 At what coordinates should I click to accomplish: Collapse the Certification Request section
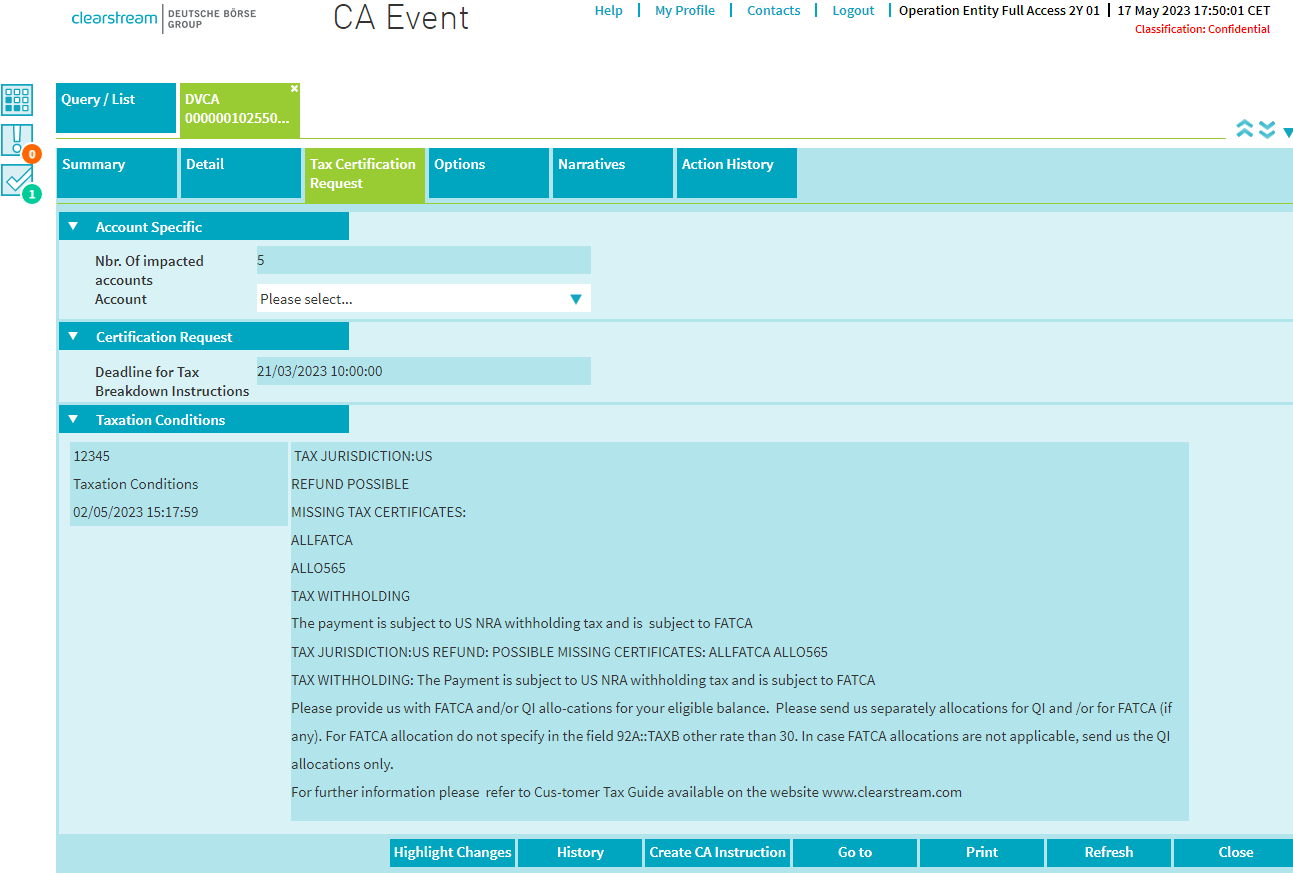(73, 337)
